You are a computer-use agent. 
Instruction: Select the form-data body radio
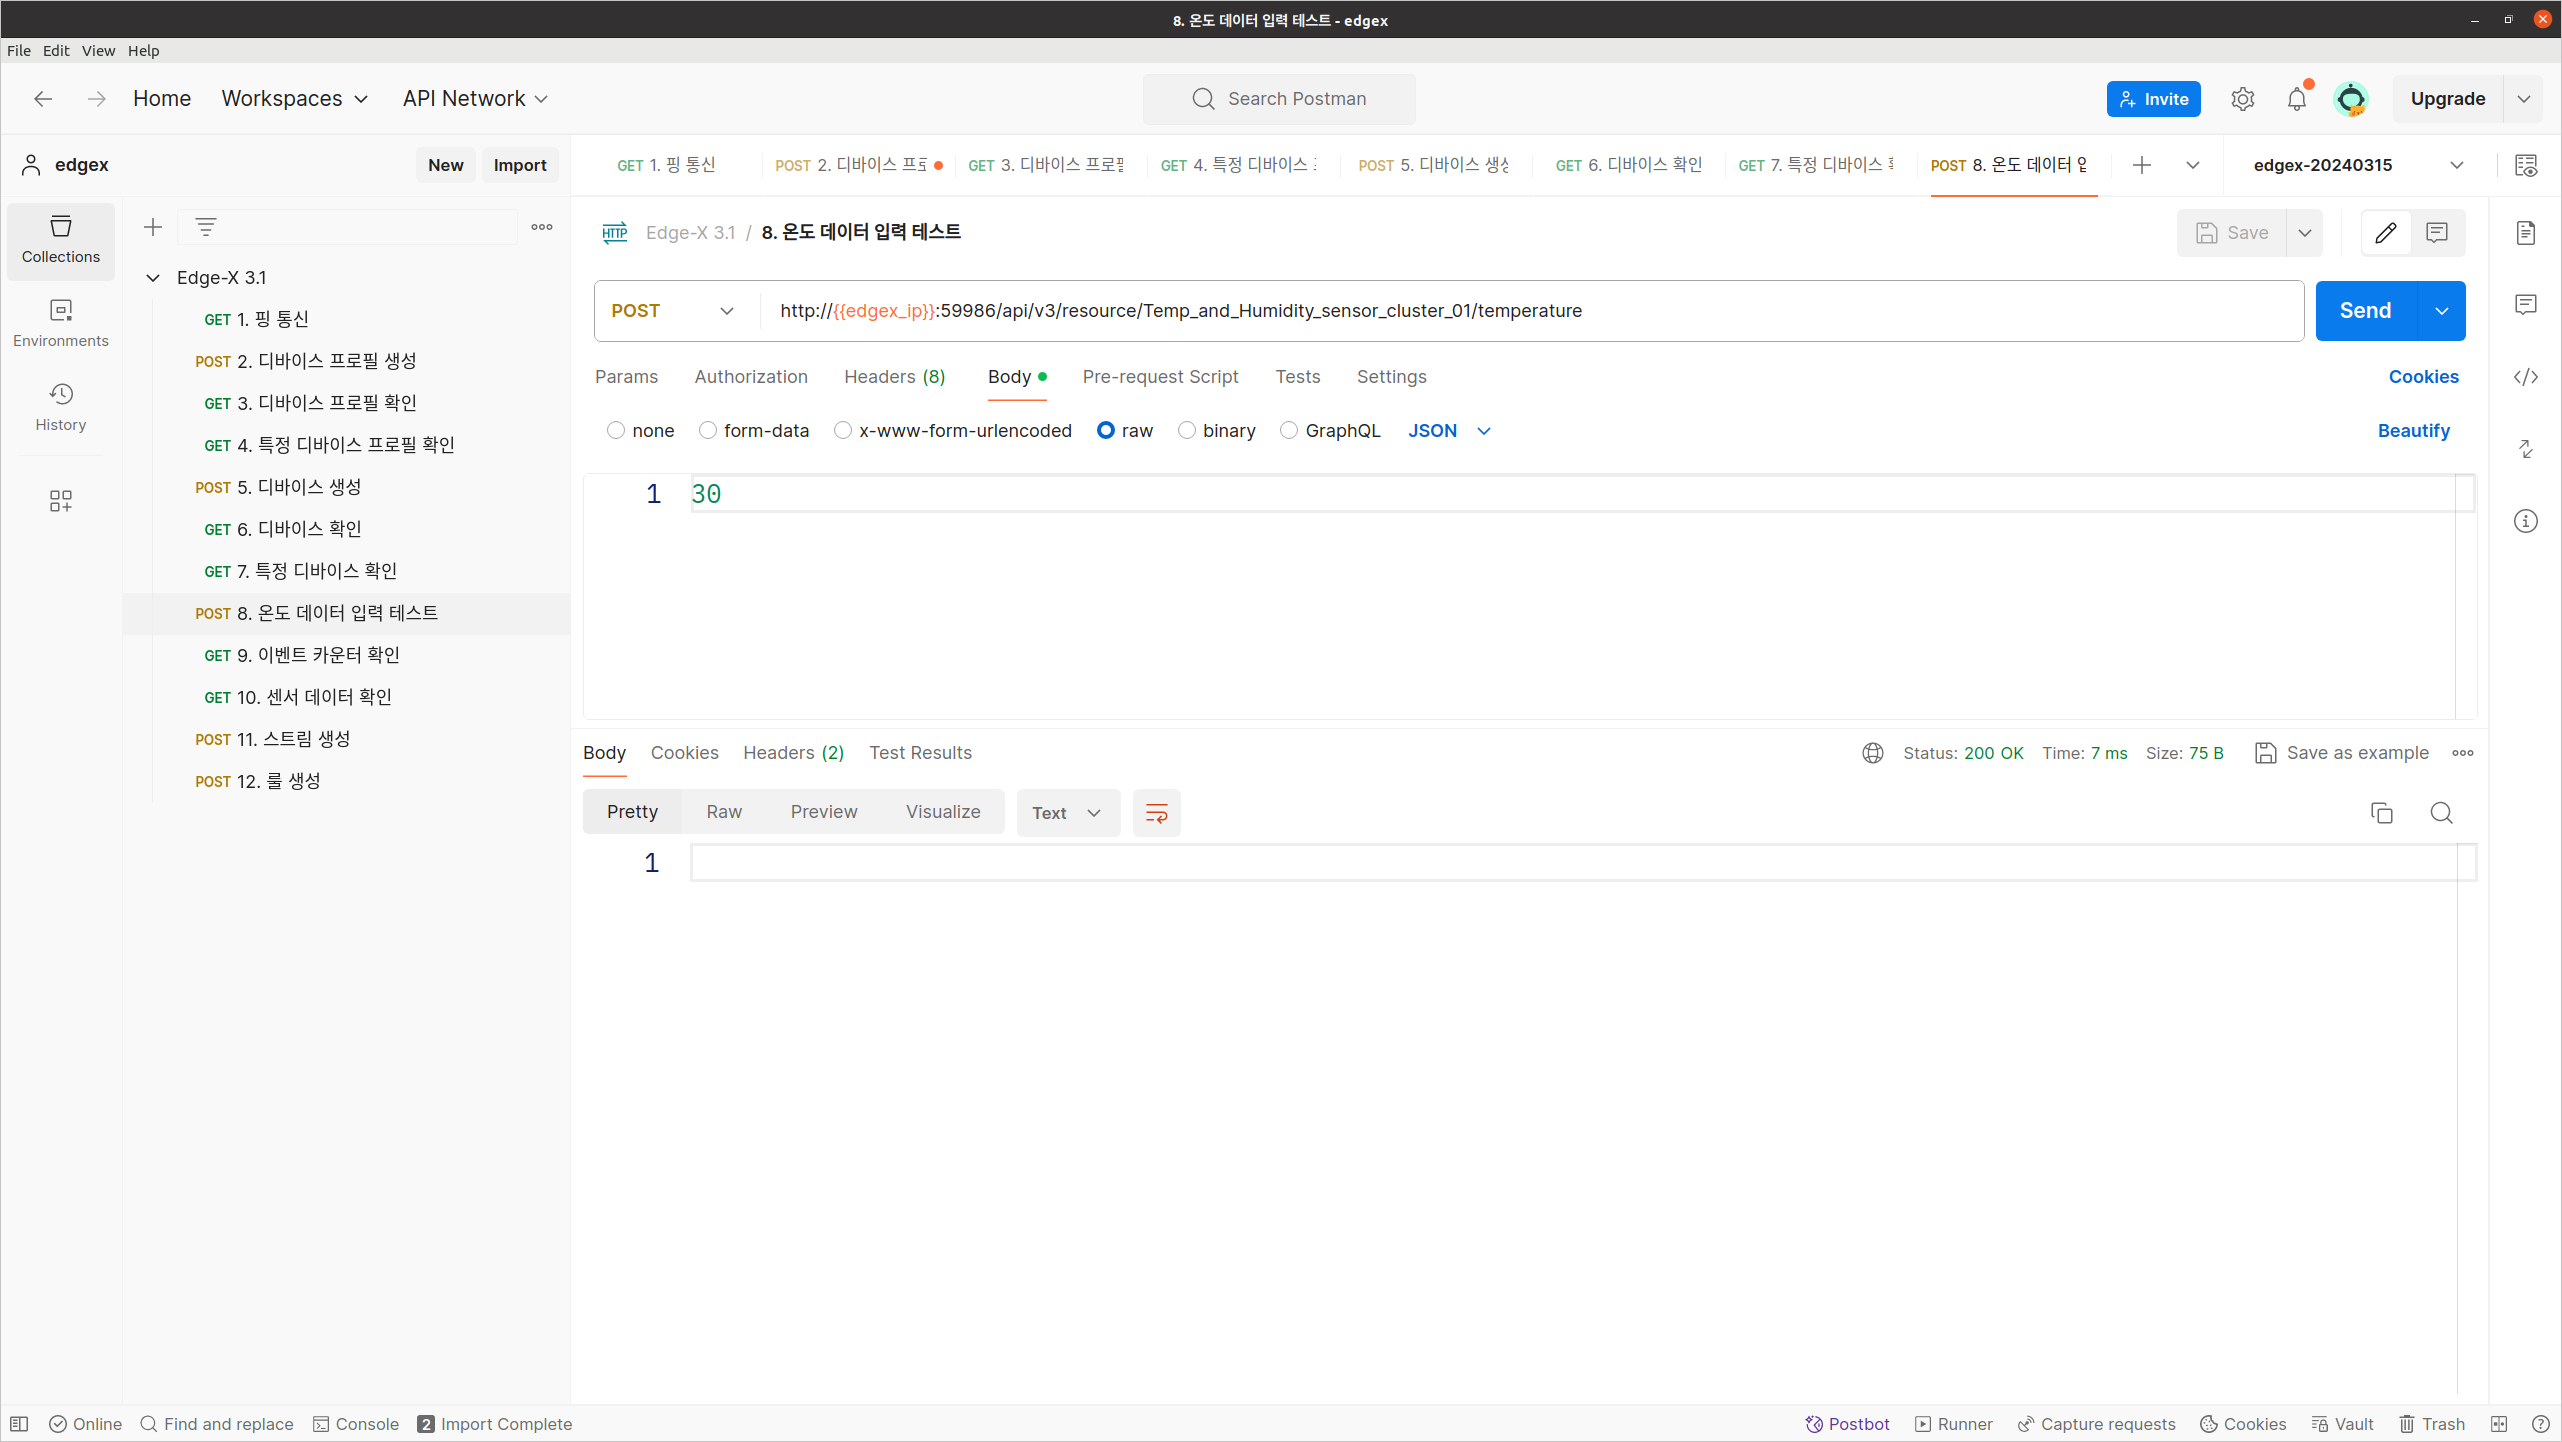click(708, 431)
